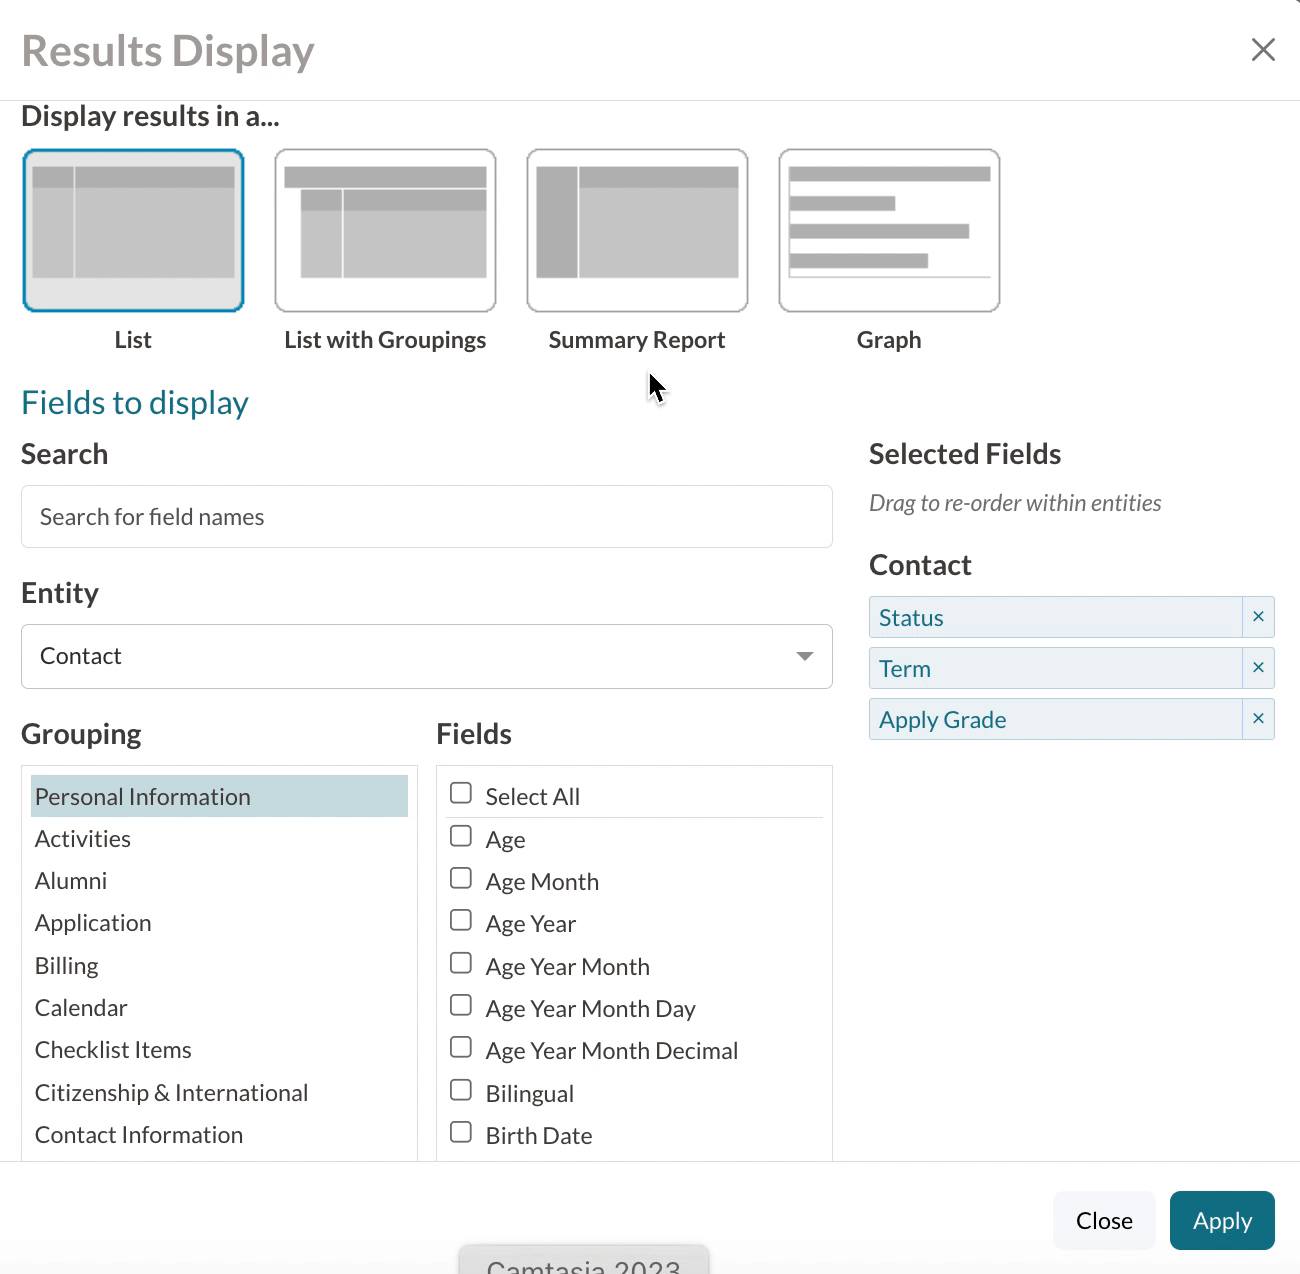Click the Search for field names box
The height and width of the screenshot is (1274, 1300).
click(426, 517)
